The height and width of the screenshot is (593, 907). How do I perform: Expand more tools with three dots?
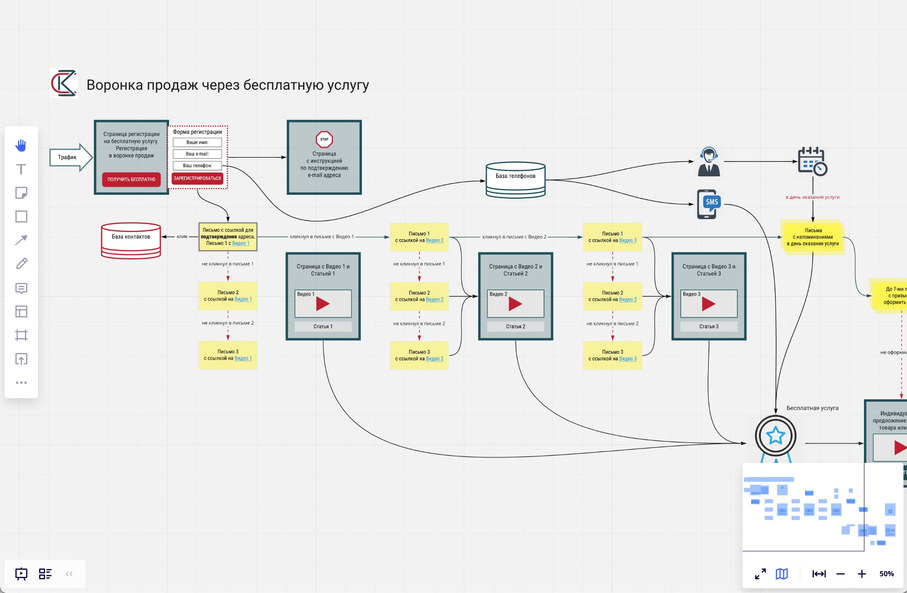(x=21, y=383)
